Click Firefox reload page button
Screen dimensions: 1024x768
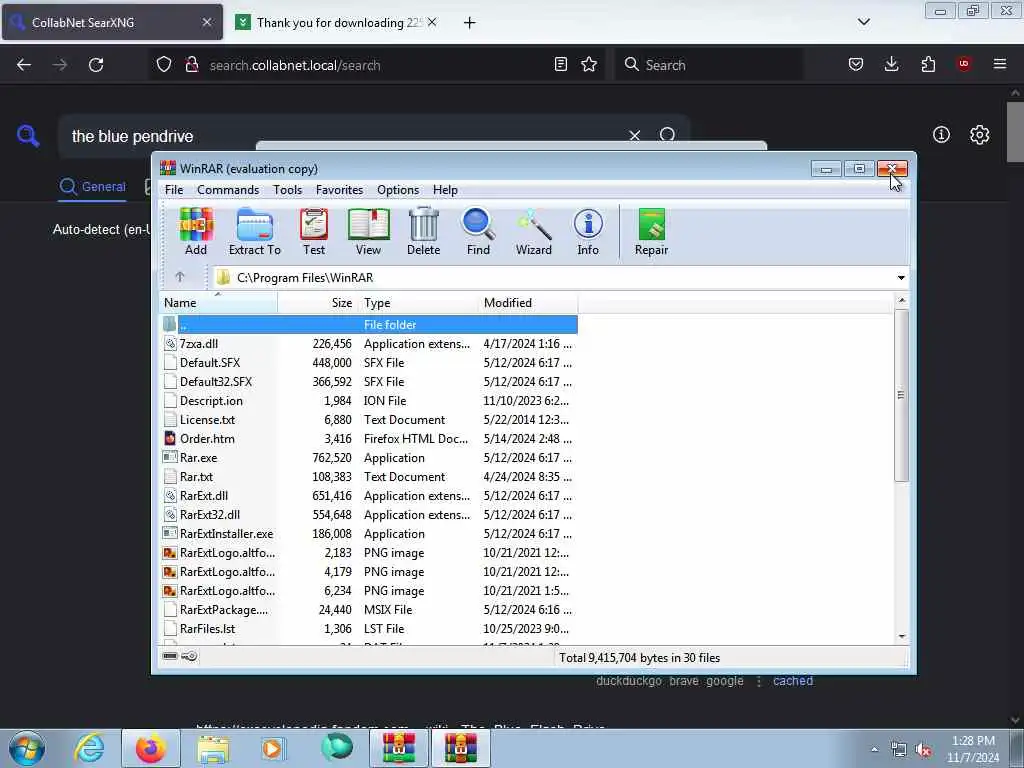click(x=96, y=65)
